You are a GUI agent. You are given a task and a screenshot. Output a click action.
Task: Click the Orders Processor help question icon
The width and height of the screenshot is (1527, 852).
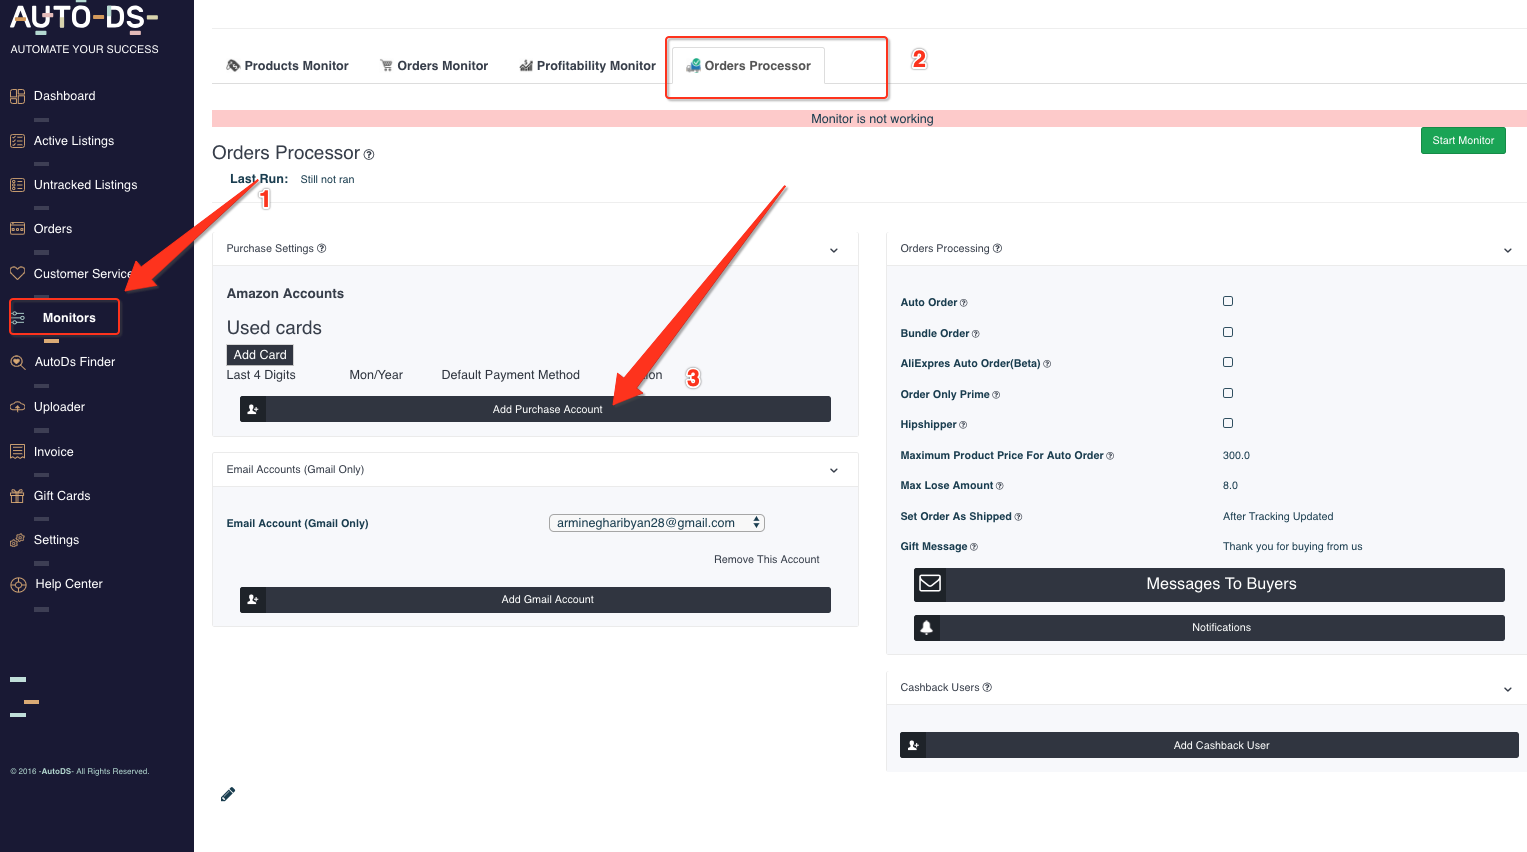coord(369,155)
